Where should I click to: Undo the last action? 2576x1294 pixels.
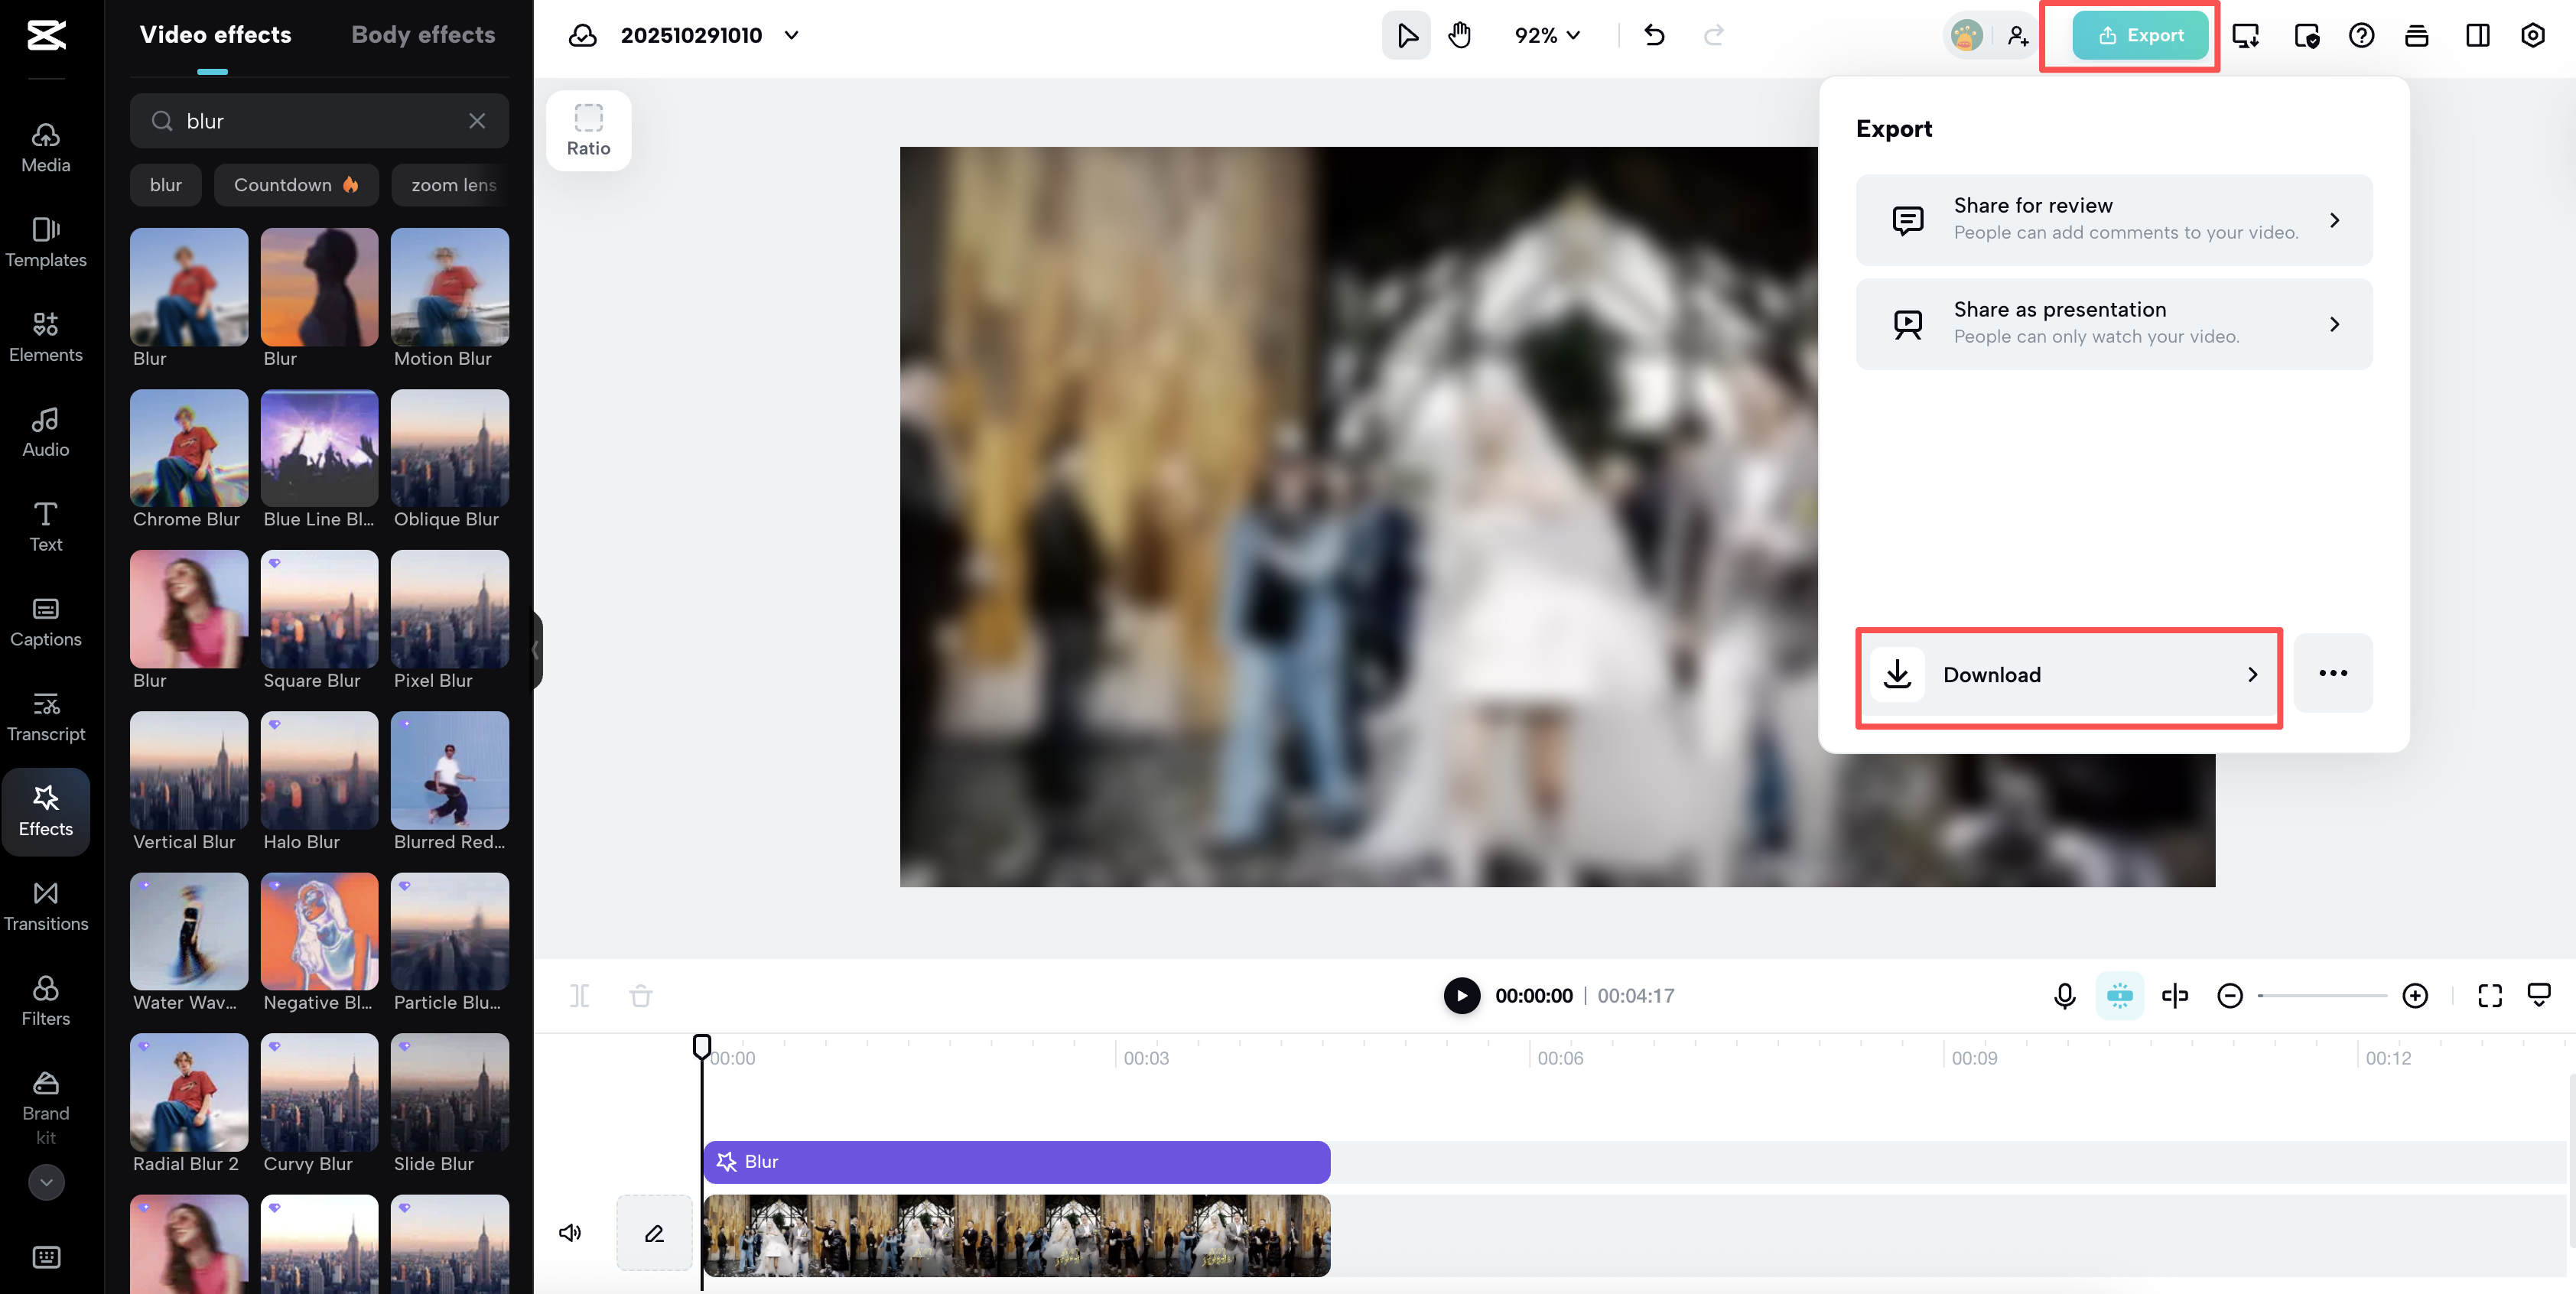click(x=1654, y=34)
